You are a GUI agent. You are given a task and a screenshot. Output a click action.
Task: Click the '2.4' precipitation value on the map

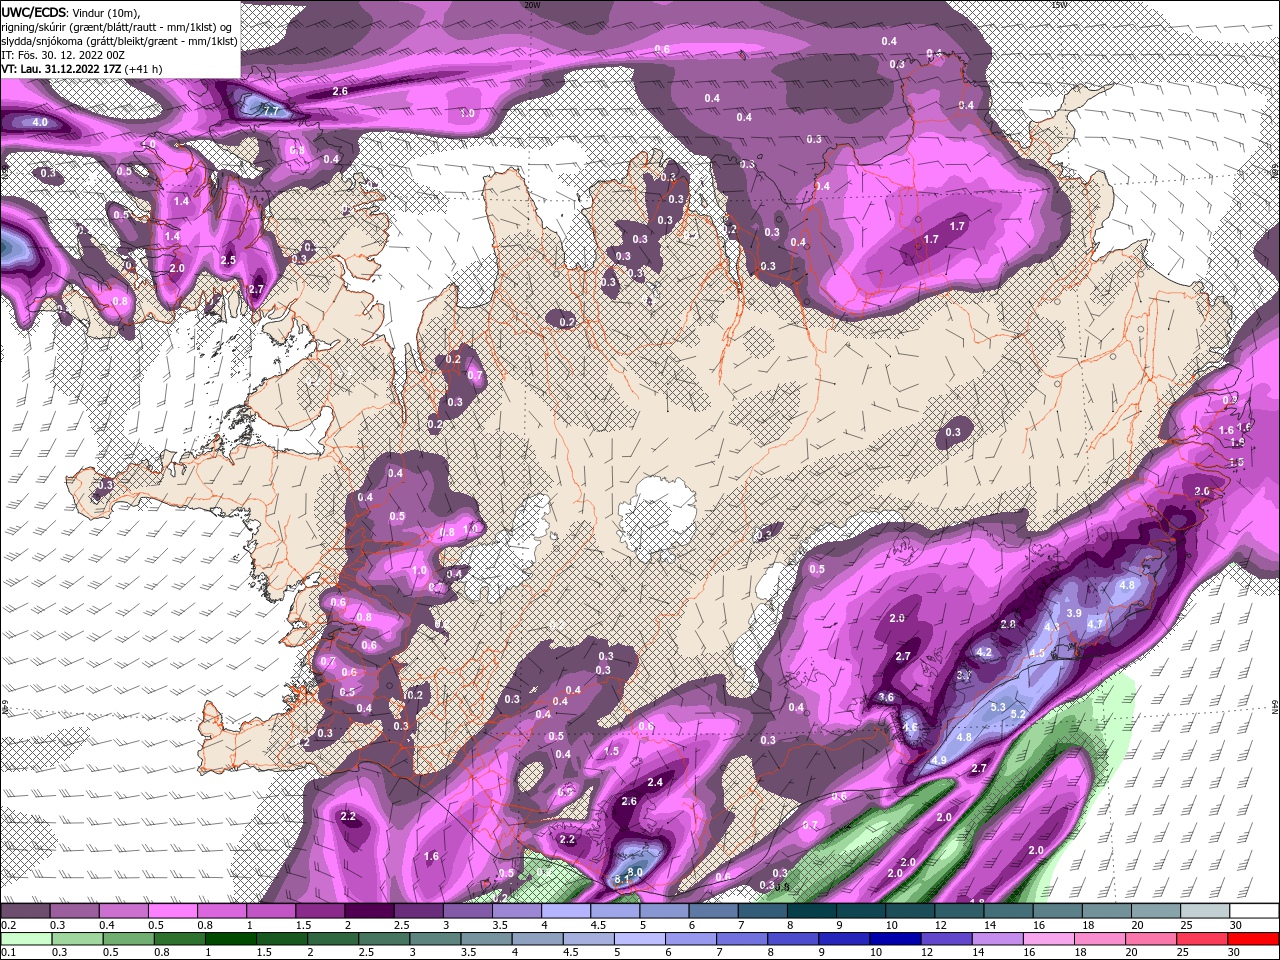point(656,782)
